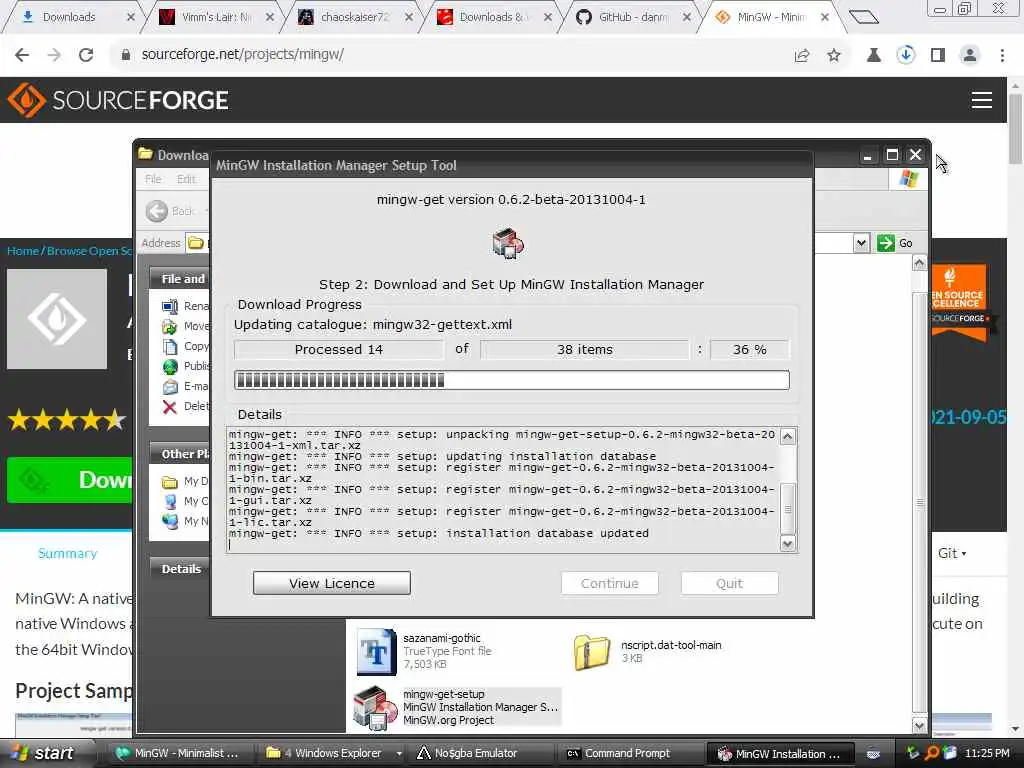This screenshot has width=1024, height=768.
Task: Open Home breadcrumb link
Action: pyautogui.click(x=23, y=251)
